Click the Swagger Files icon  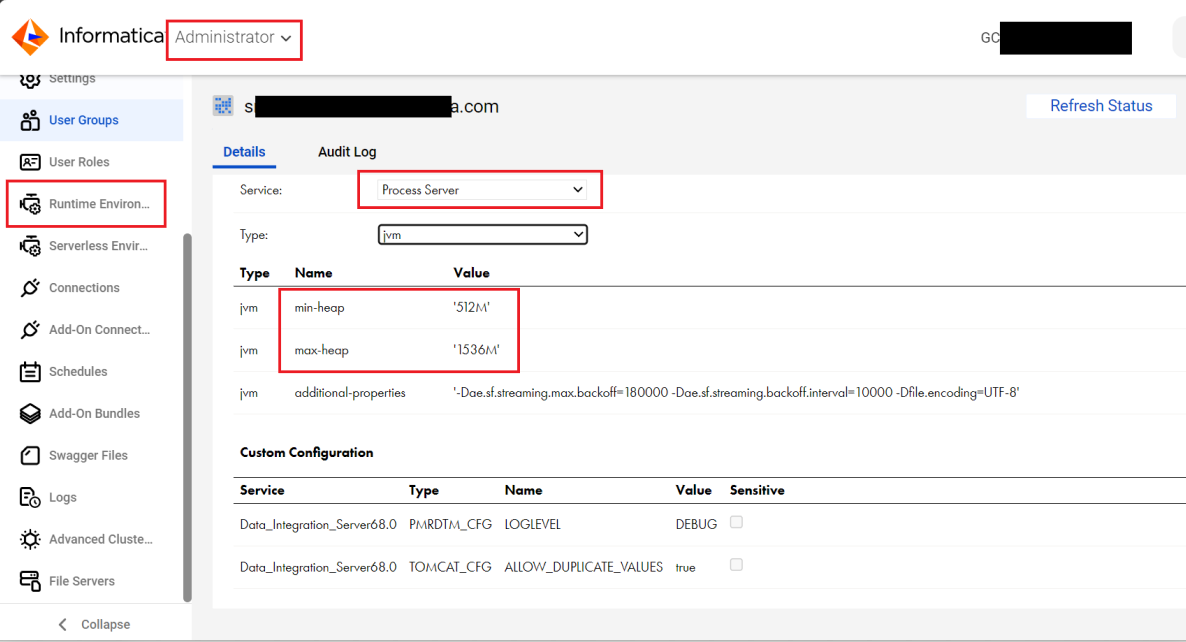pyautogui.click(x=30, y=455)
